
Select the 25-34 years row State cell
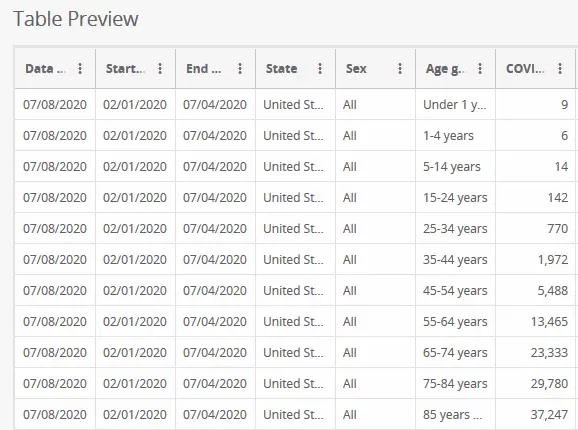point(295,228)
